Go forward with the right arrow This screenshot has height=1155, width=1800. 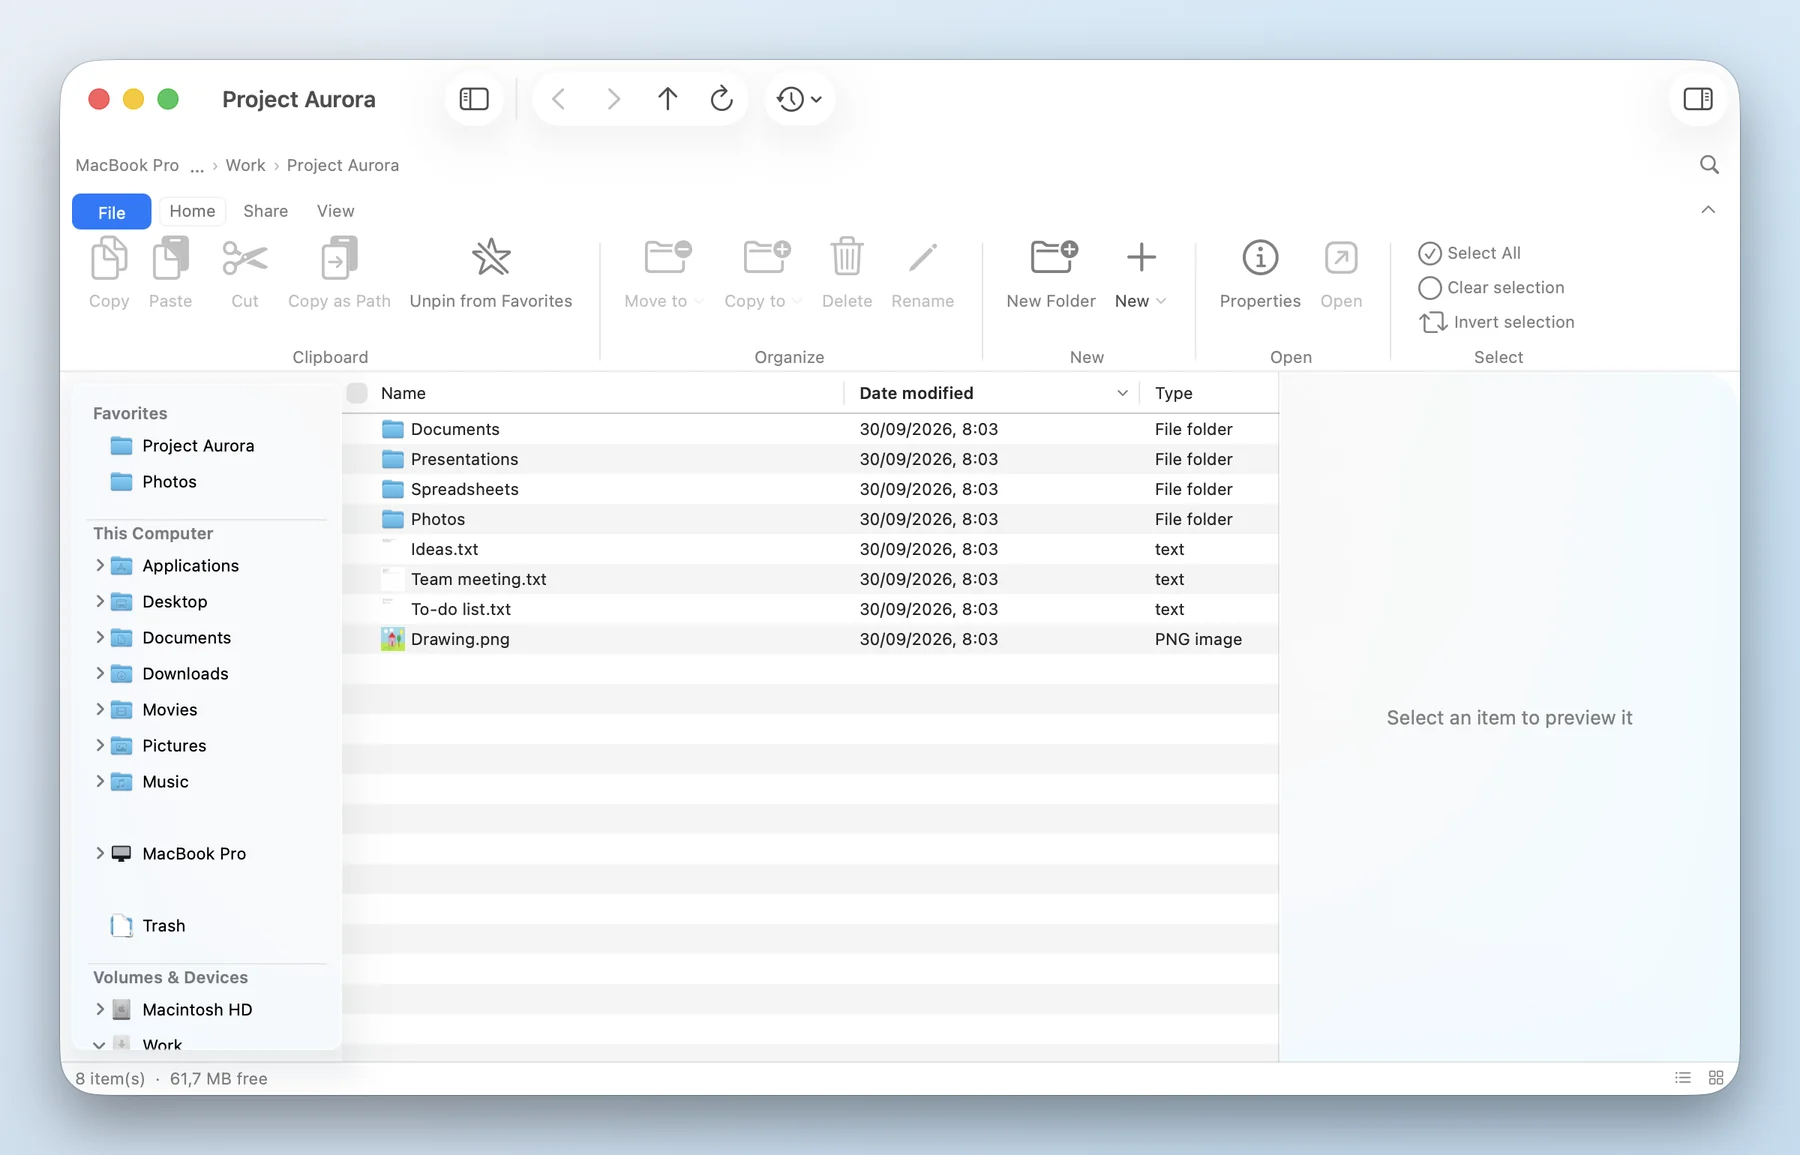tap(613, 99)
